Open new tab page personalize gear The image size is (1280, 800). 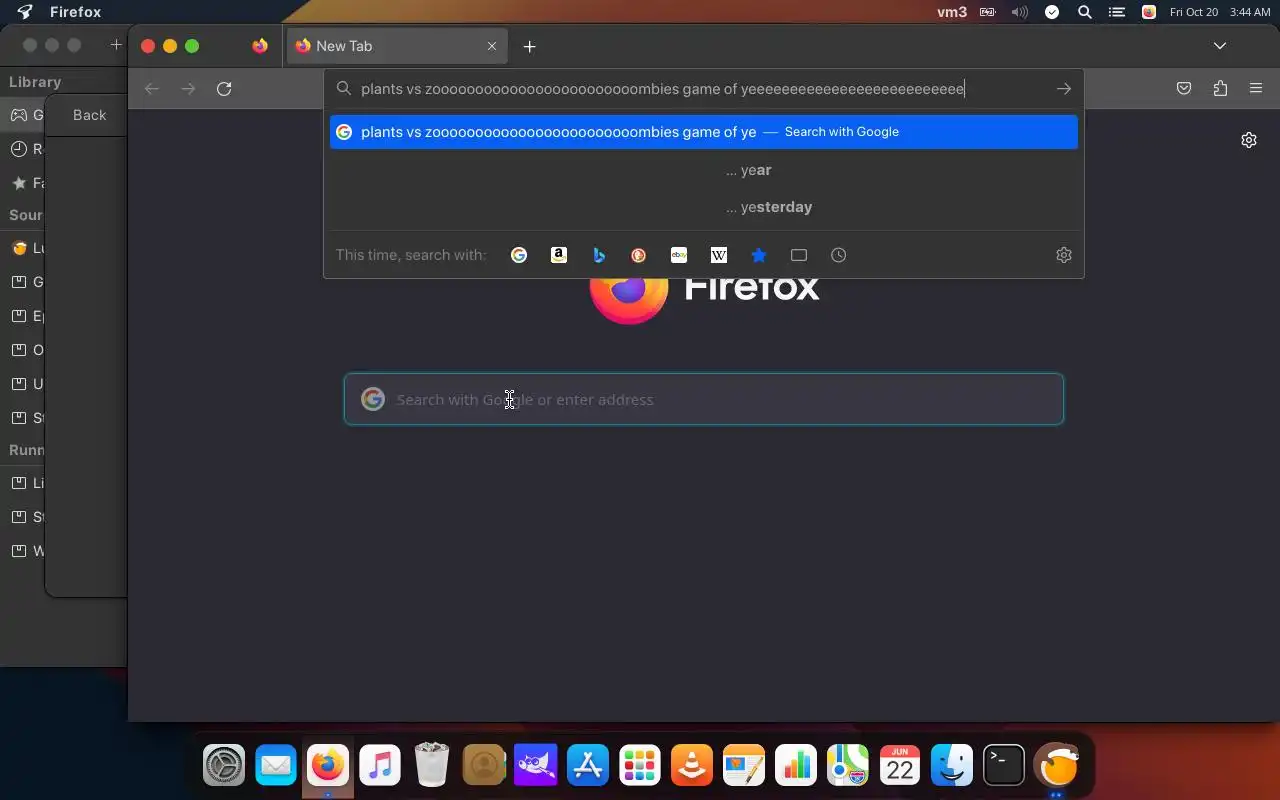click(1249, 140)
